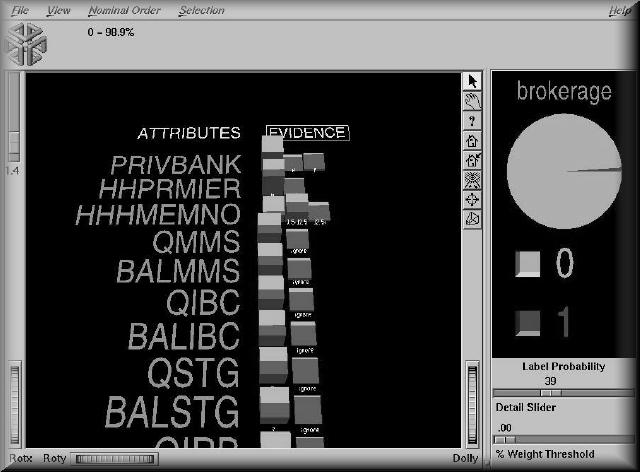Set home position with house-arrow icon

tap(474, 159)
